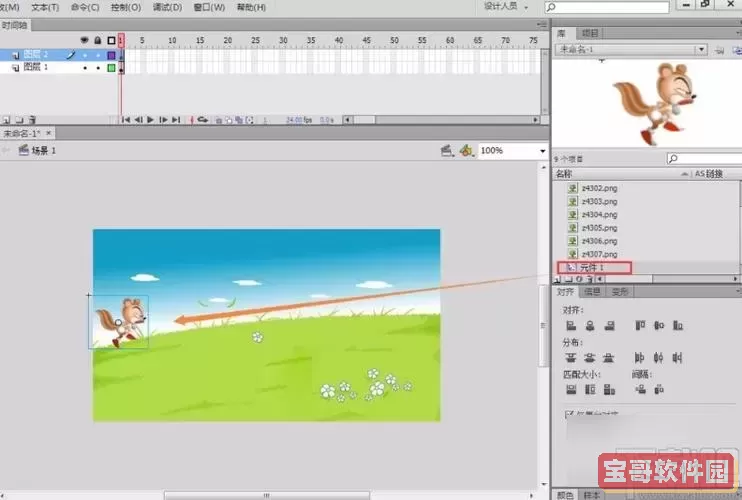Screen dimensions: 742x500
Task: Open the 命令(C) menu
Action: (x=85, y=7)
